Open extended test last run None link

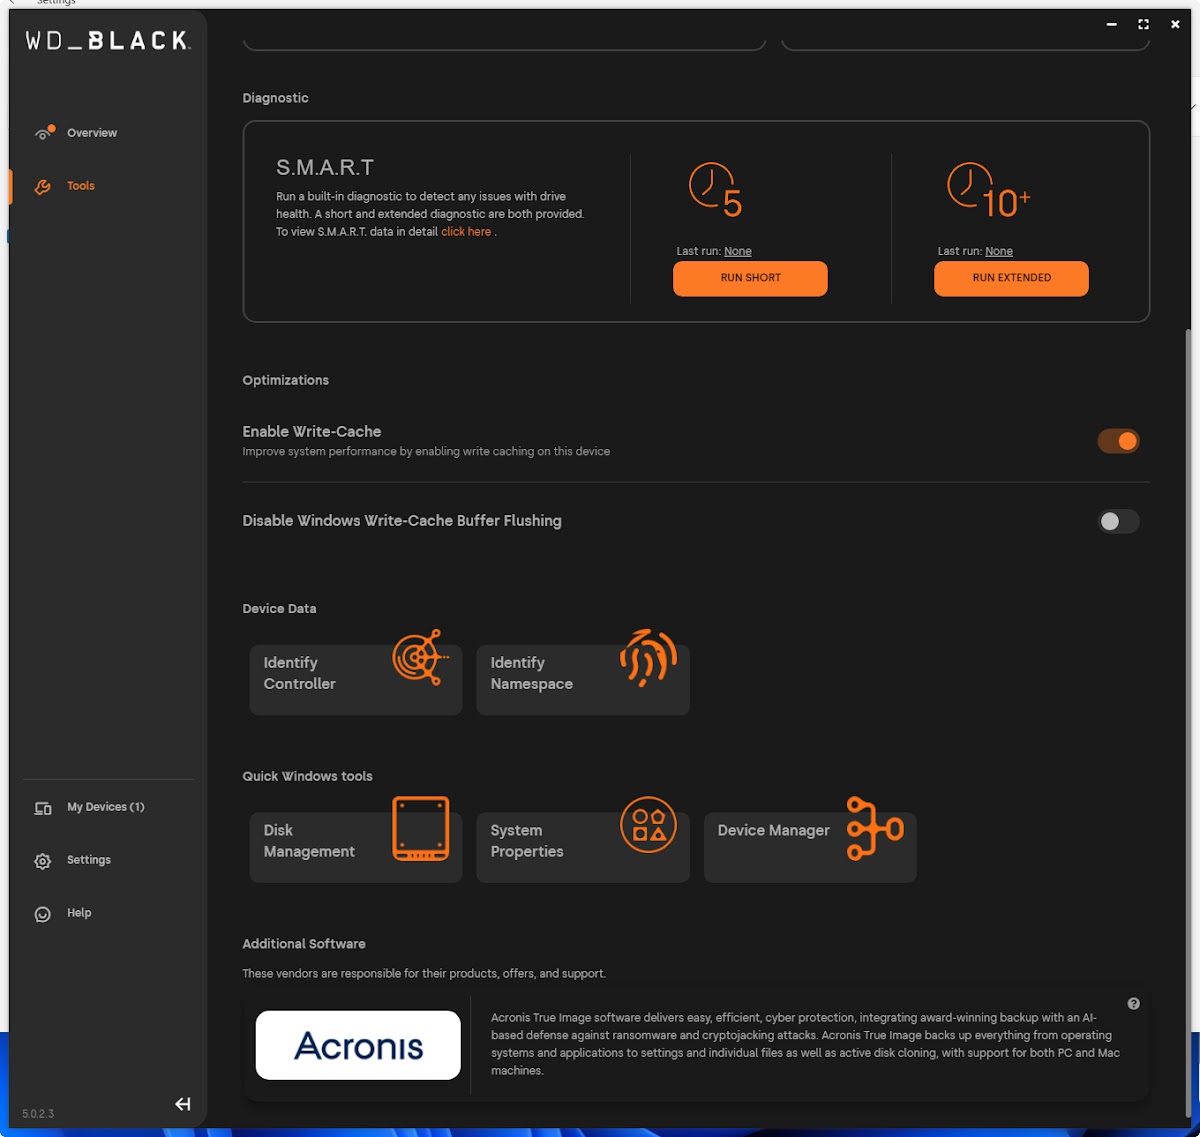pos(999,252)
